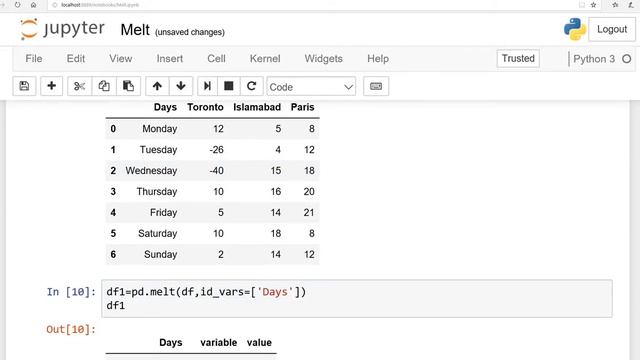Cut selected cells with scissors icon
The height and width of the screenshot is (360, 640).
click(80, 86)
